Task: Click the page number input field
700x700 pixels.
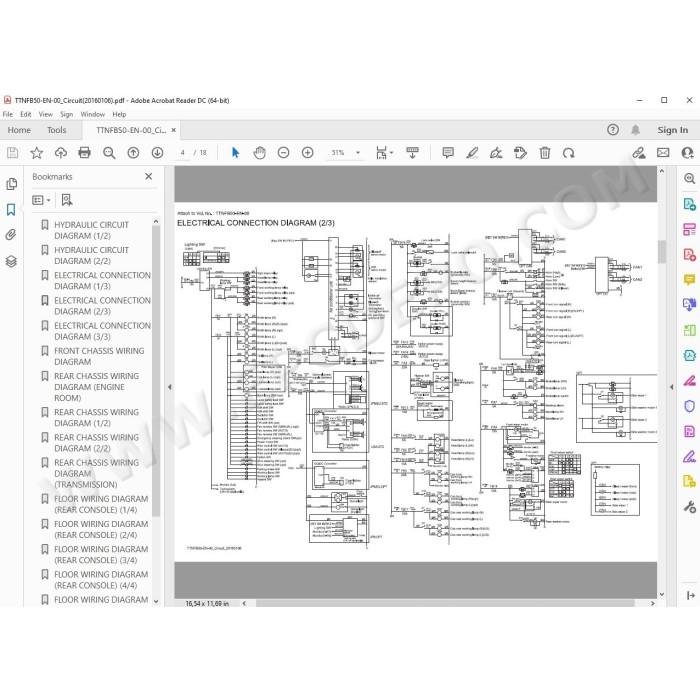Action: pyautogui.click(x=183, y=153)
